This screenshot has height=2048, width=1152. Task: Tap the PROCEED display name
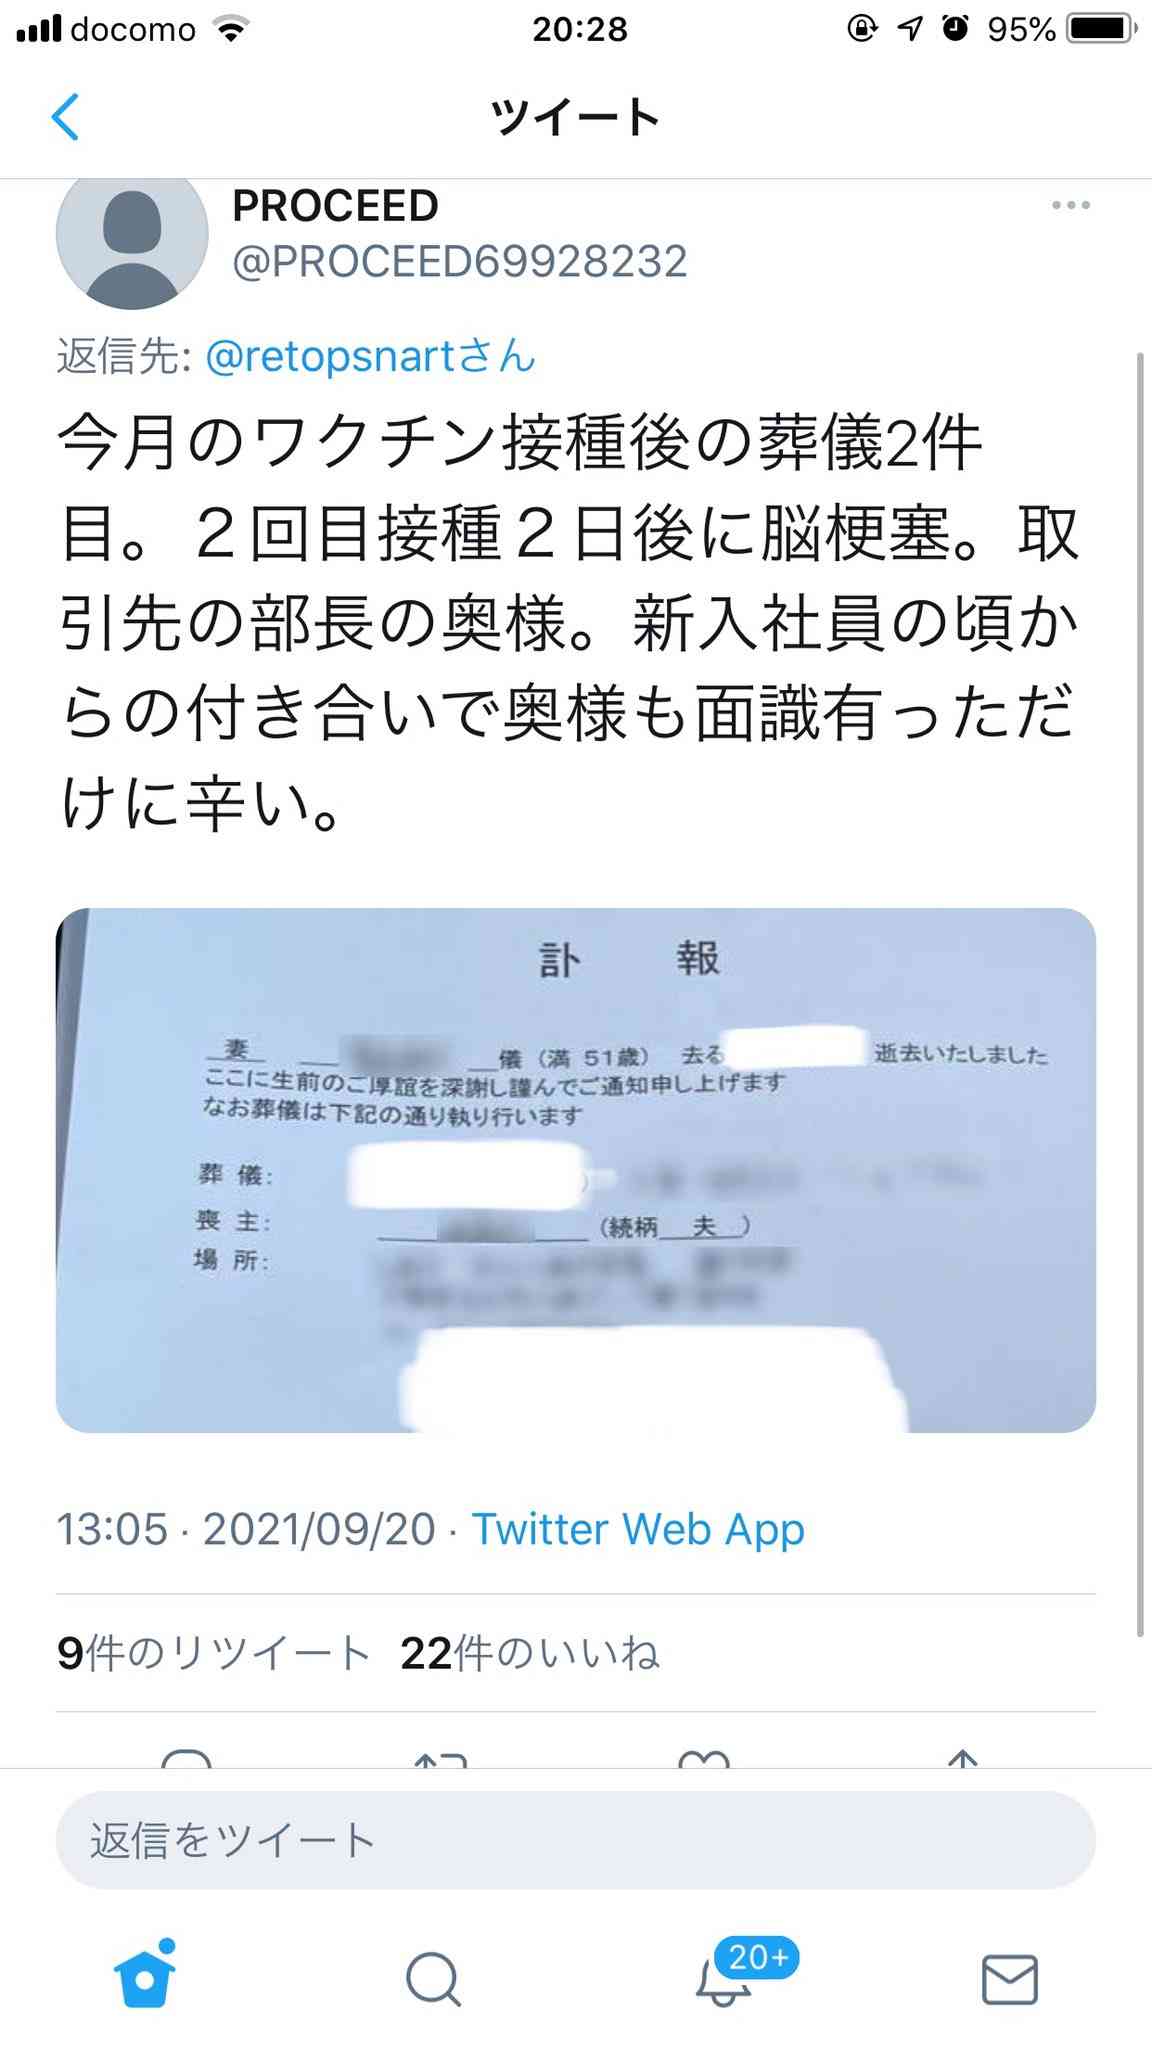click(x=335, y=206)
